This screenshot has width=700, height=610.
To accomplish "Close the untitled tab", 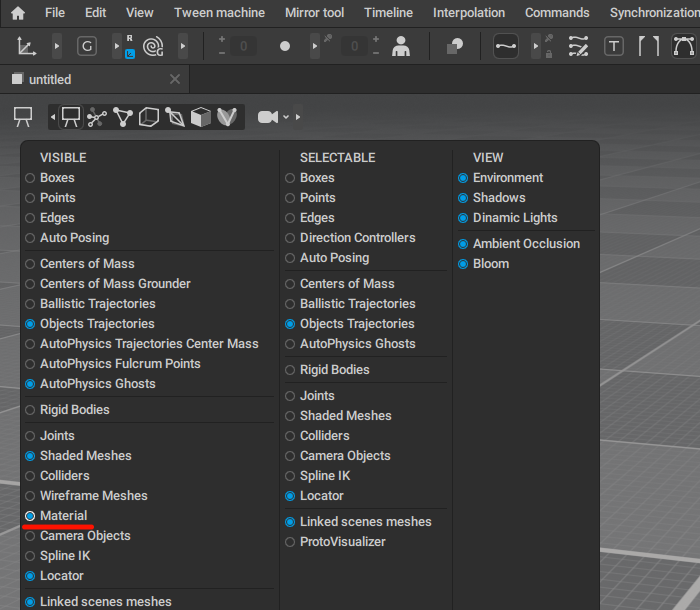I will pyautogui.click(x=175, y=79).
